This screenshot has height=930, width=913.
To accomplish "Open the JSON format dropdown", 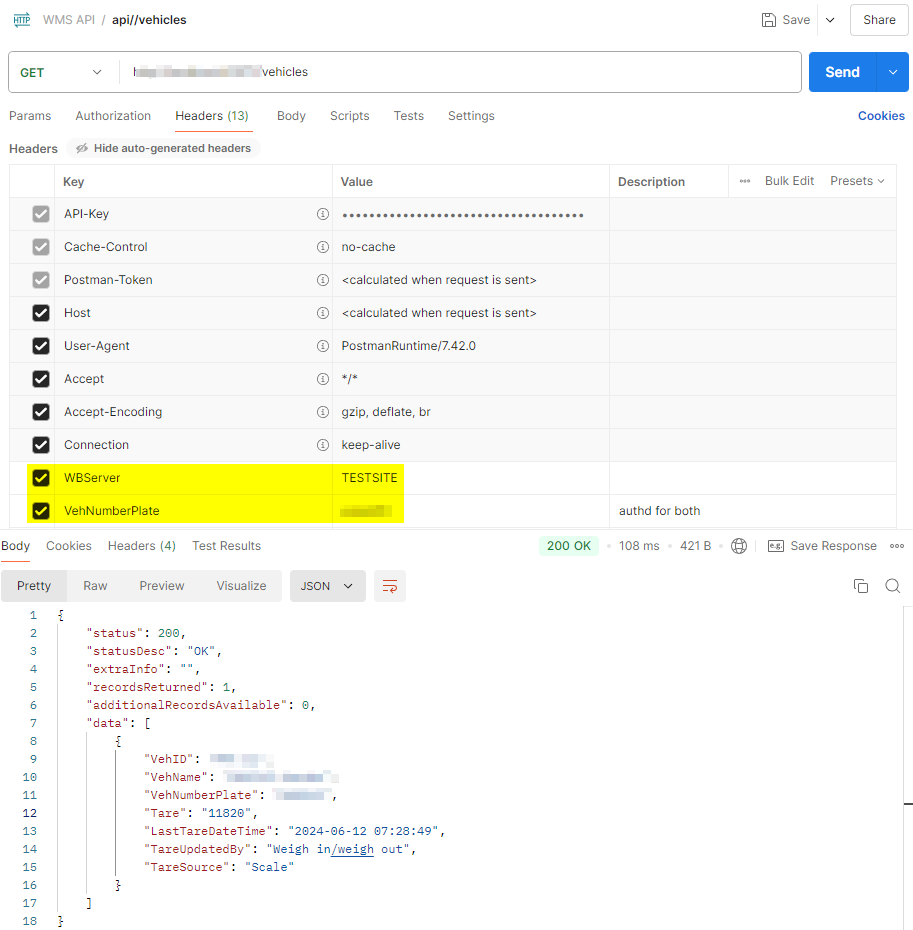I will coord(327,586).
